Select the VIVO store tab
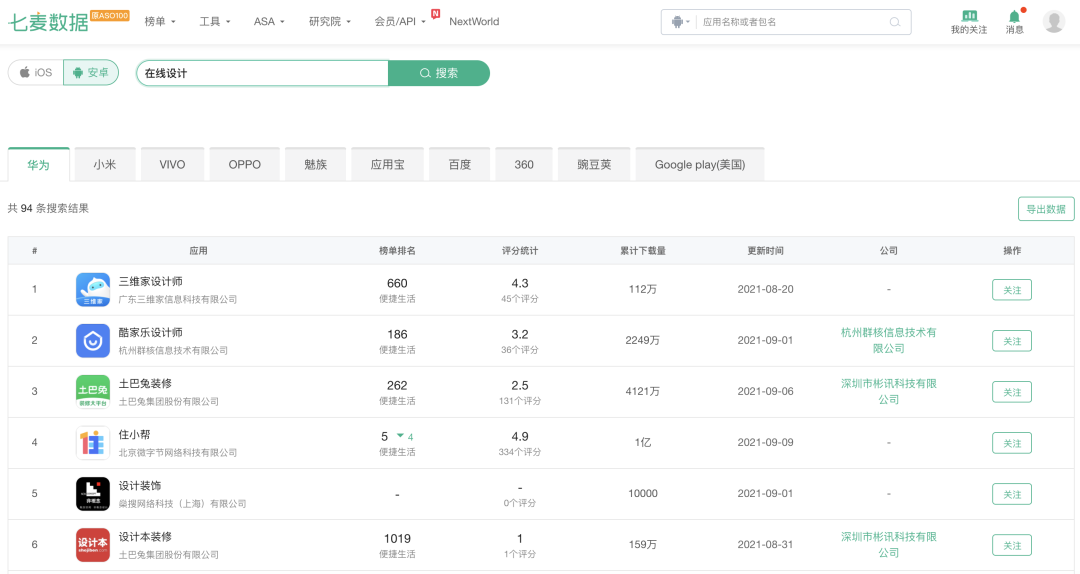1080x574 pixels. [172, 165]
